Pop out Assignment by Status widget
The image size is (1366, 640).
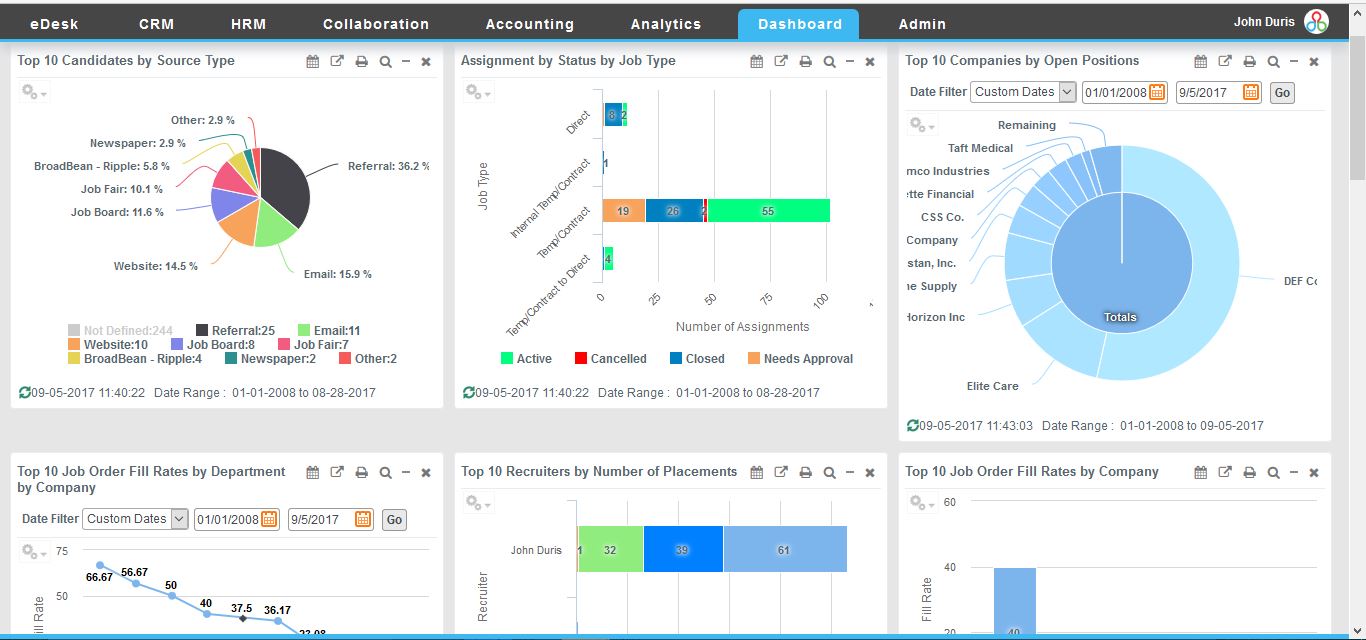click(x=781, y=62)
